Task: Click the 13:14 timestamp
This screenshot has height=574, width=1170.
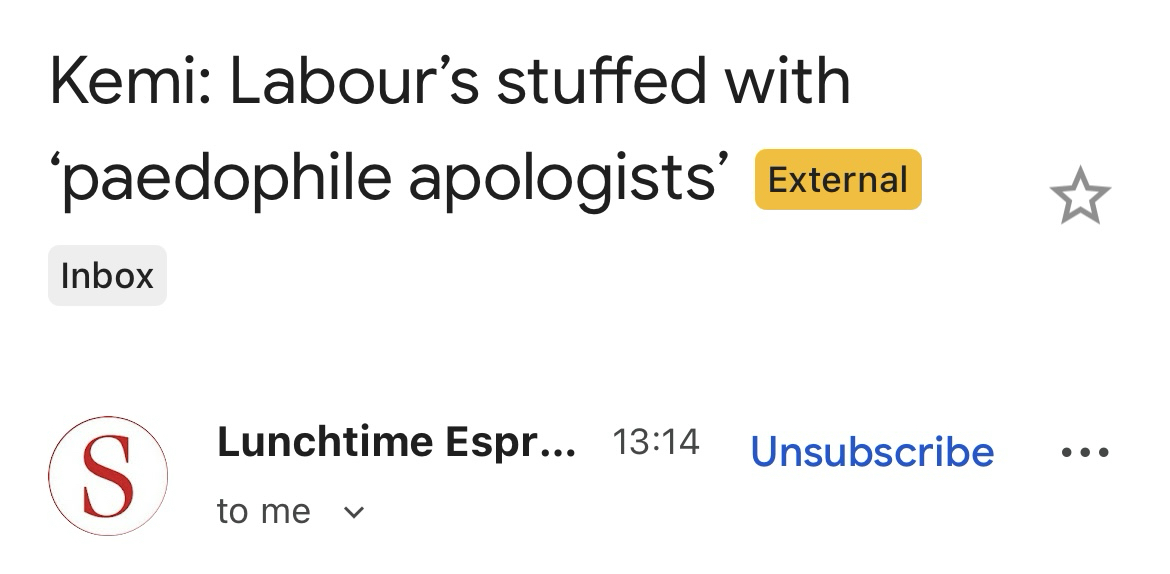Action: coord(655,442)
